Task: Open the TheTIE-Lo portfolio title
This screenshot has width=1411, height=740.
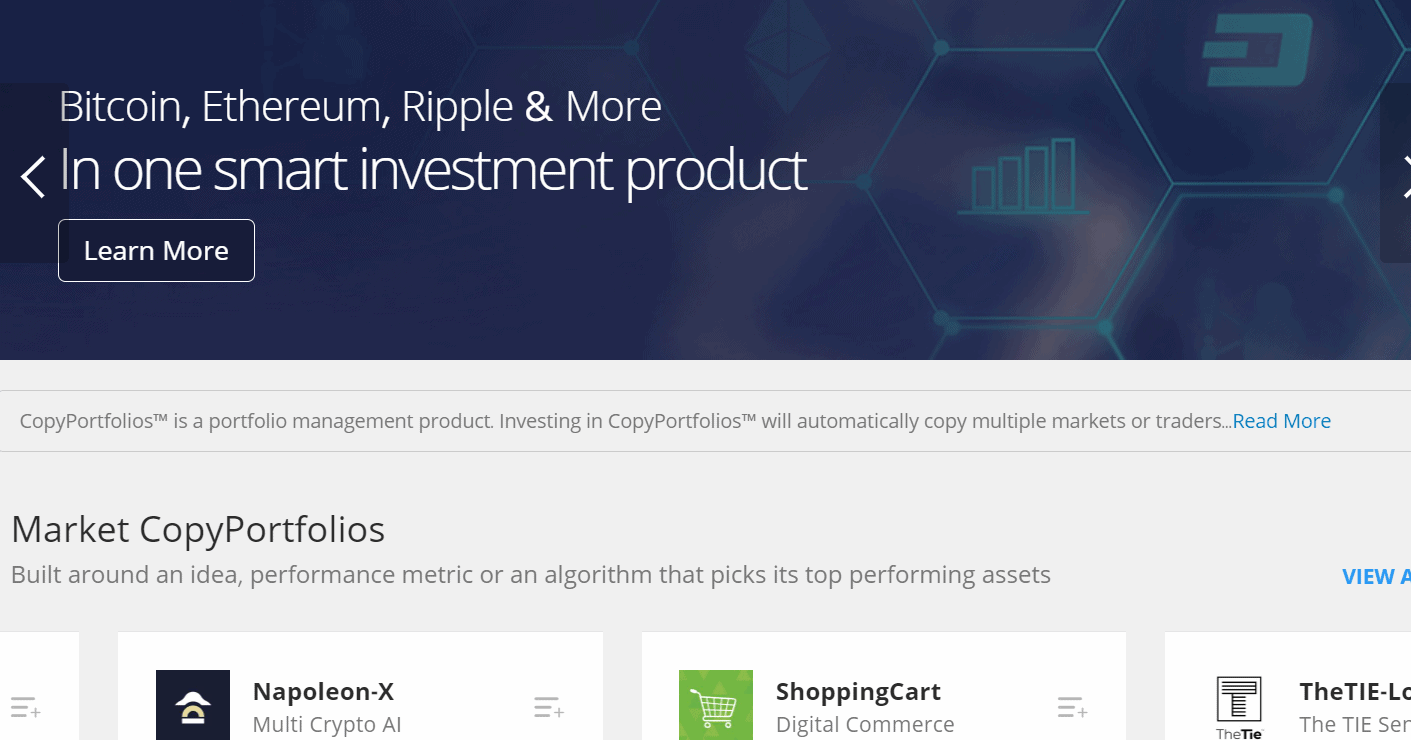Action: click(x=1355, y=691)
